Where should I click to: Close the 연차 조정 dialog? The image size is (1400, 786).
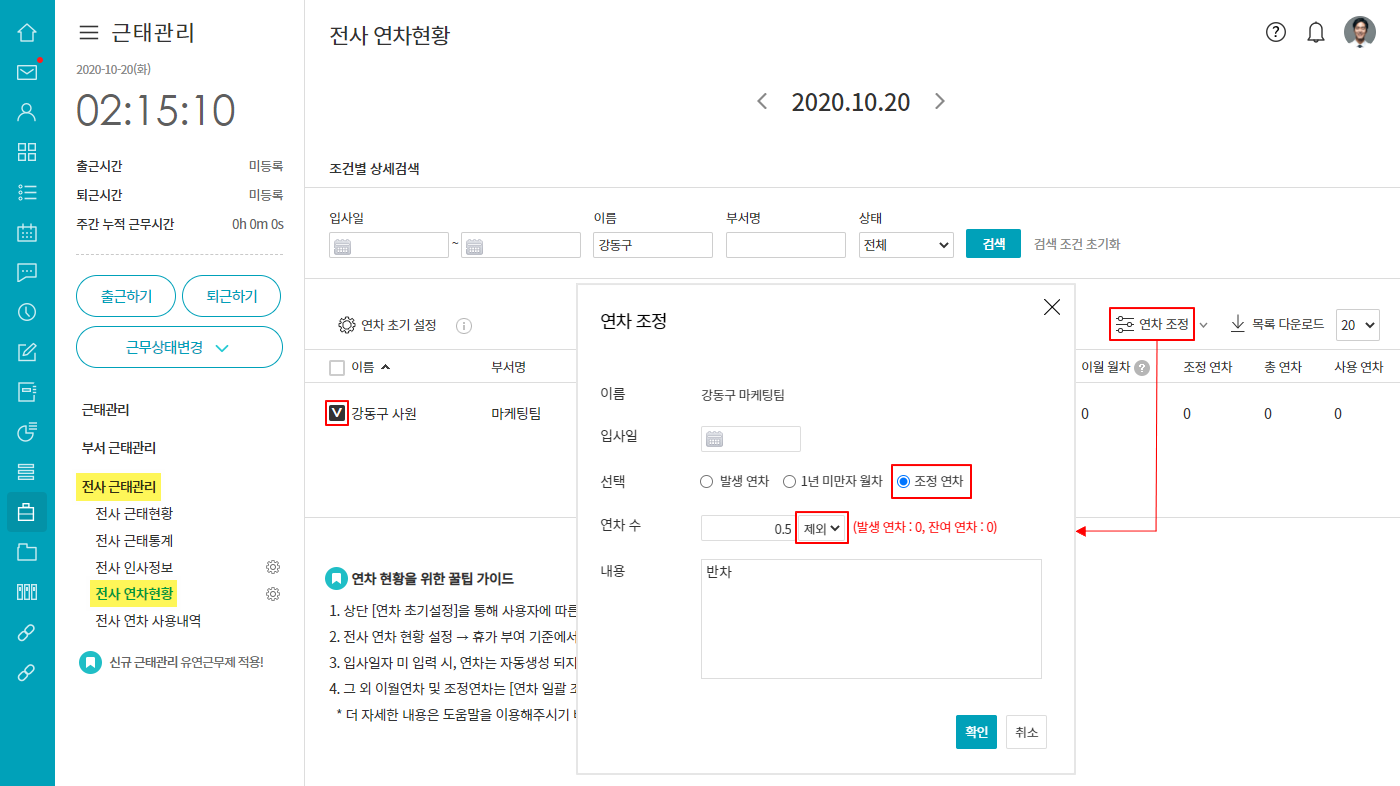(x=1052, y=308)
